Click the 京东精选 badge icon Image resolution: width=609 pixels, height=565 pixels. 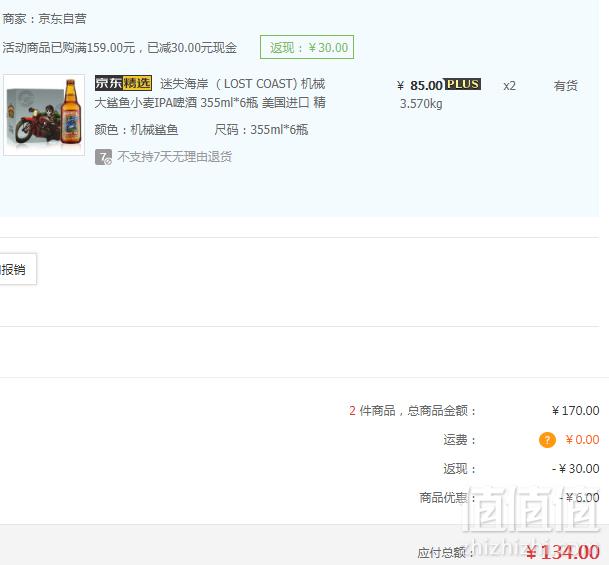123,83
